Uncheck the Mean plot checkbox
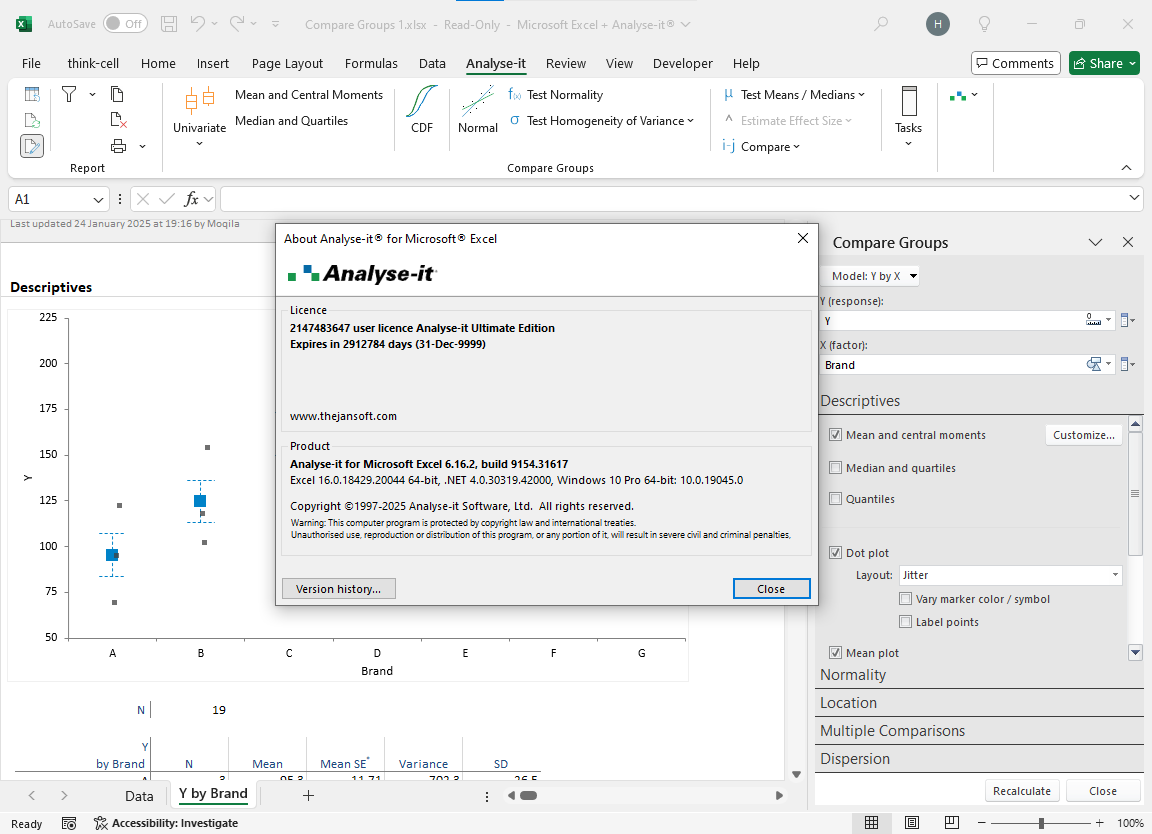 coord(835,652)
